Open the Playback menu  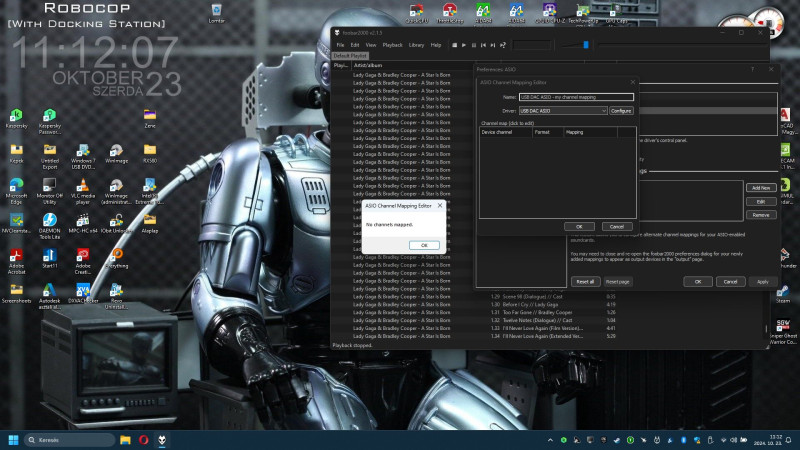(x=392, y=45)
